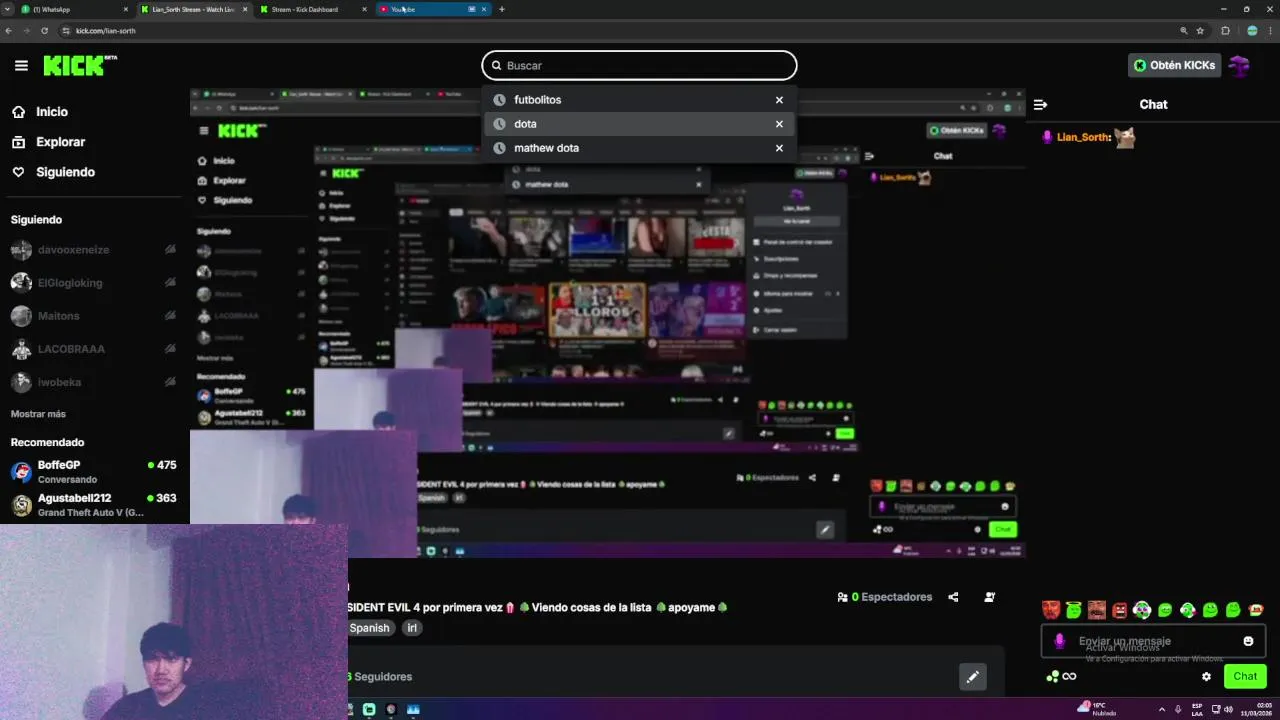Open the taskbar clock and date
Viewport: 1280px width, 720px height.
(1256, 709)
